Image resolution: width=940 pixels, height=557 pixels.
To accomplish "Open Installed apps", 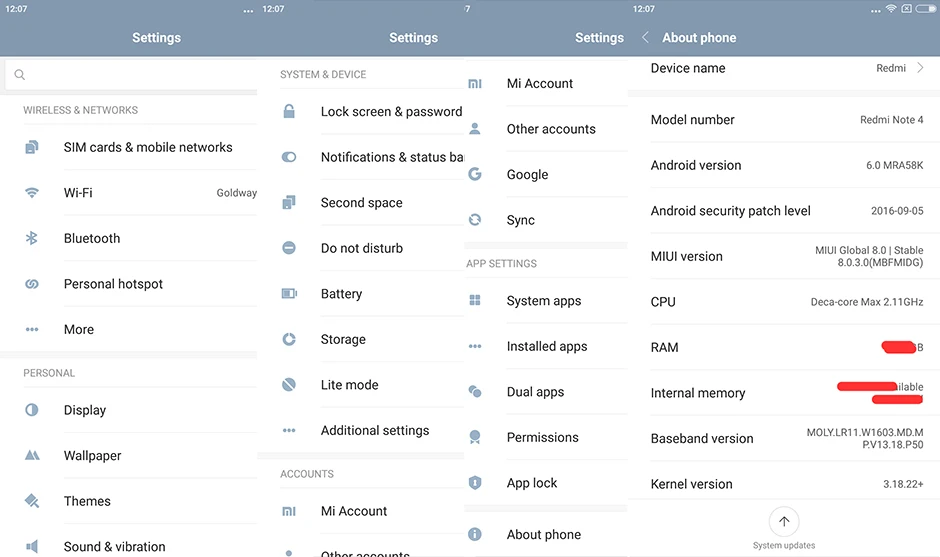I will coord(546,346).
